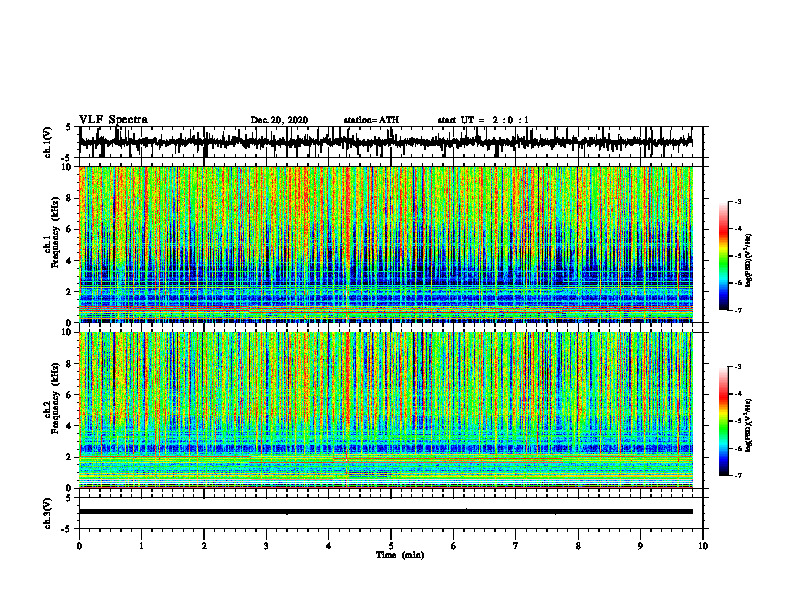This screenshot has width=792, height=612.
Task: Click inside the ch.1 spectrogram panel
Action: click(386, 244)
